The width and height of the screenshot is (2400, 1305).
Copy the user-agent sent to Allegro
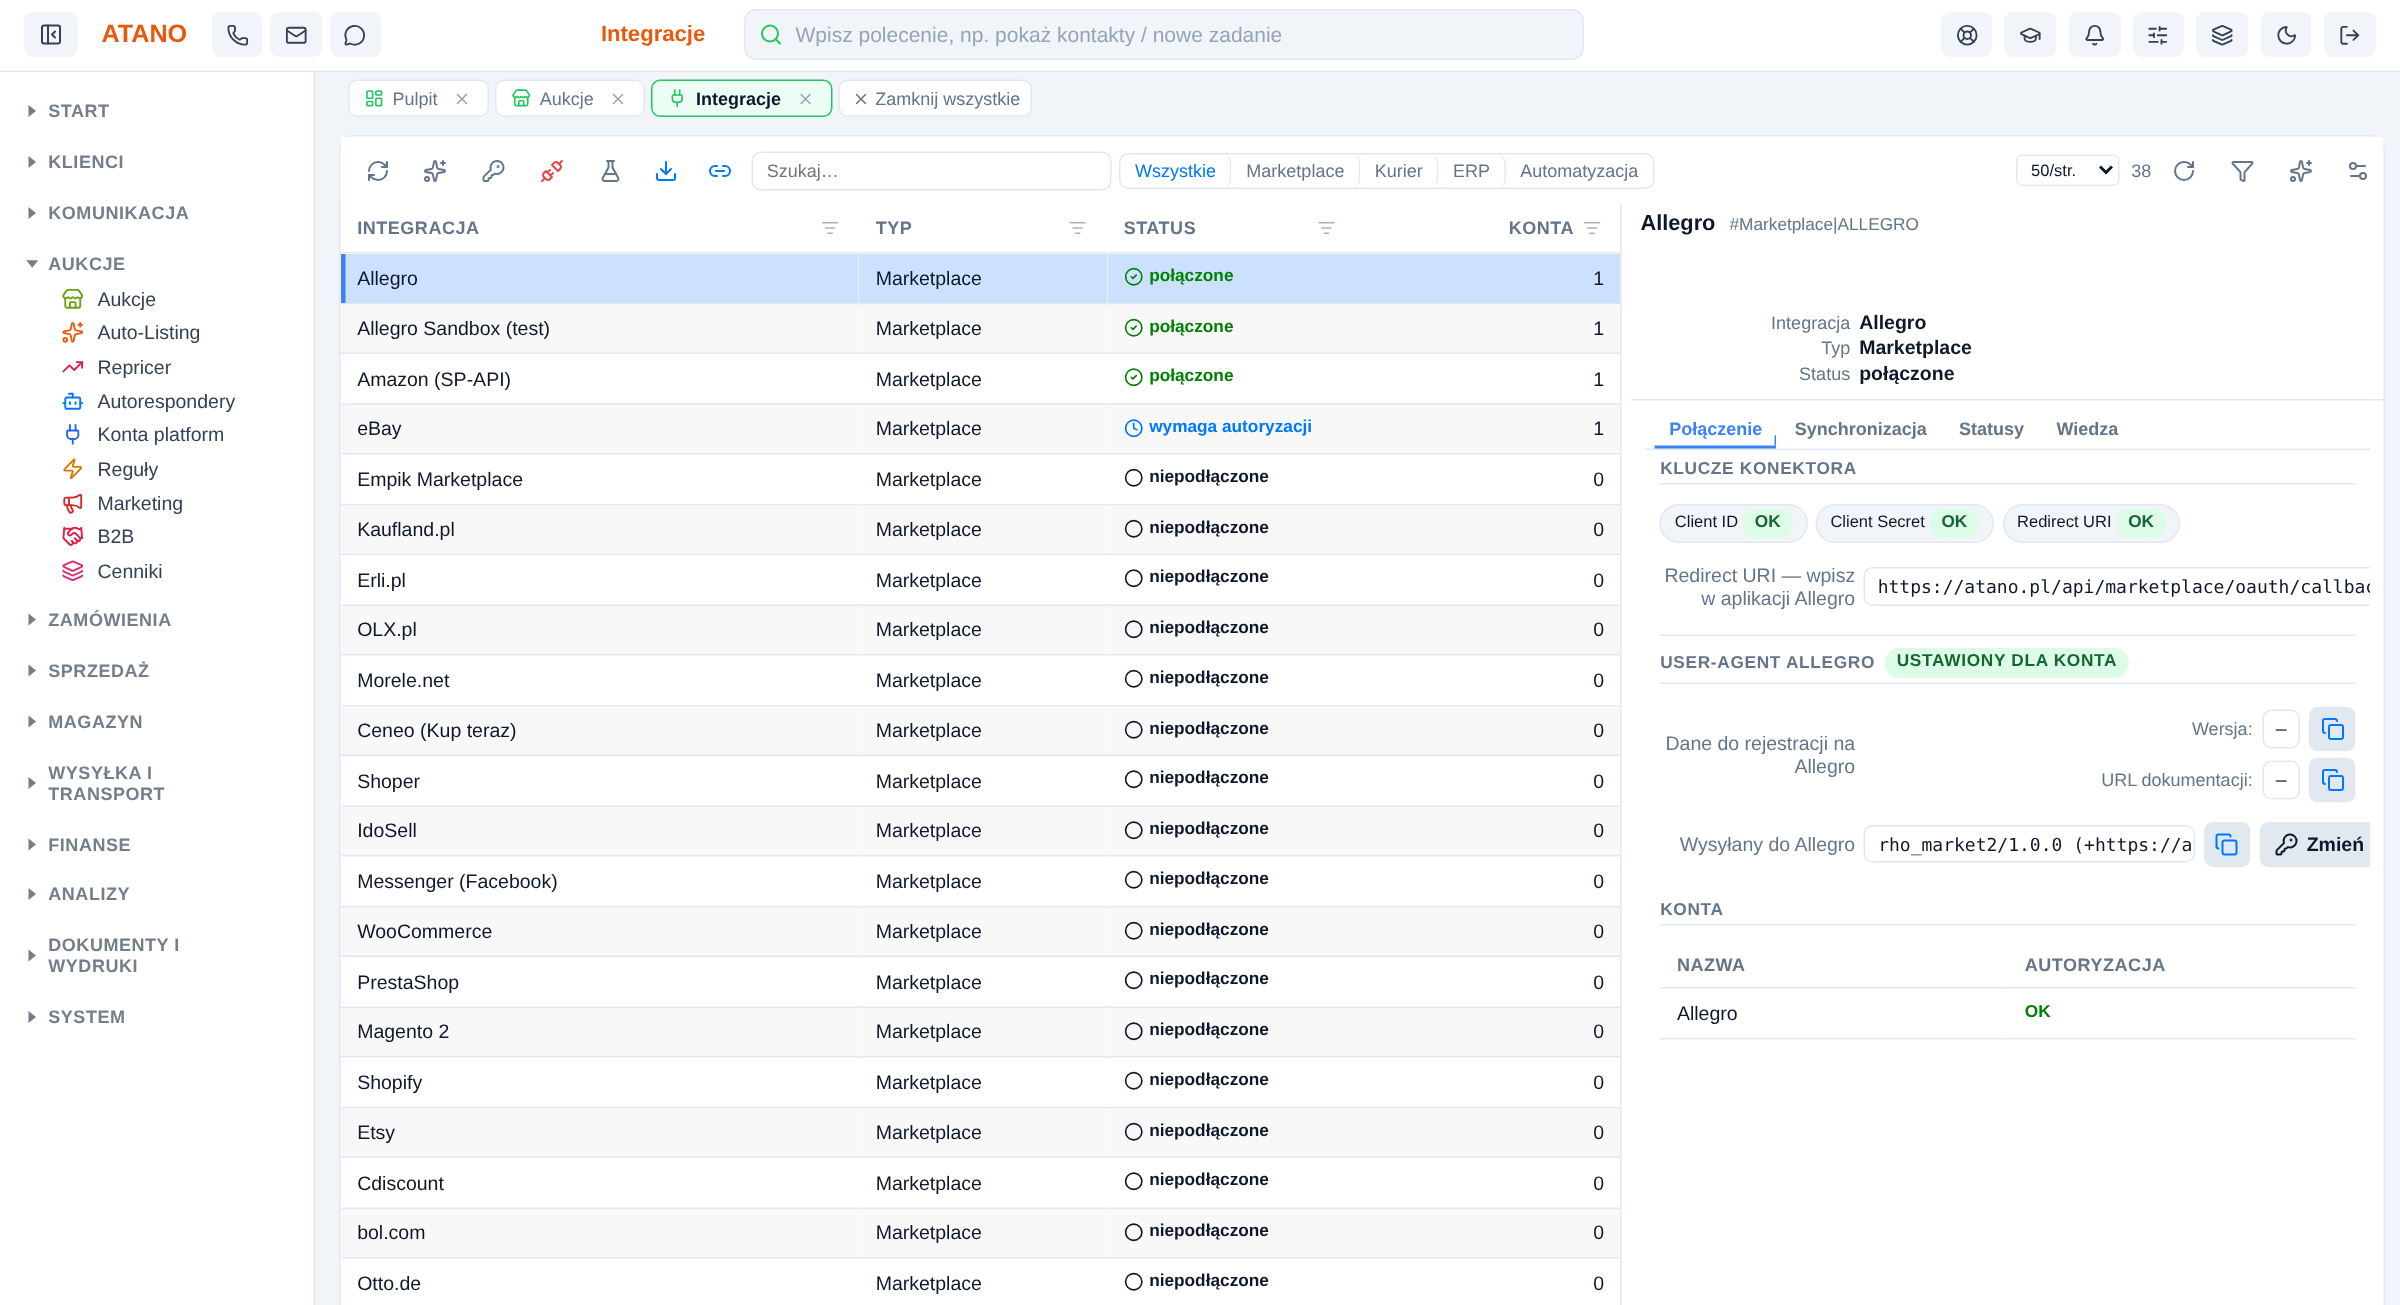click(2227, 845)
